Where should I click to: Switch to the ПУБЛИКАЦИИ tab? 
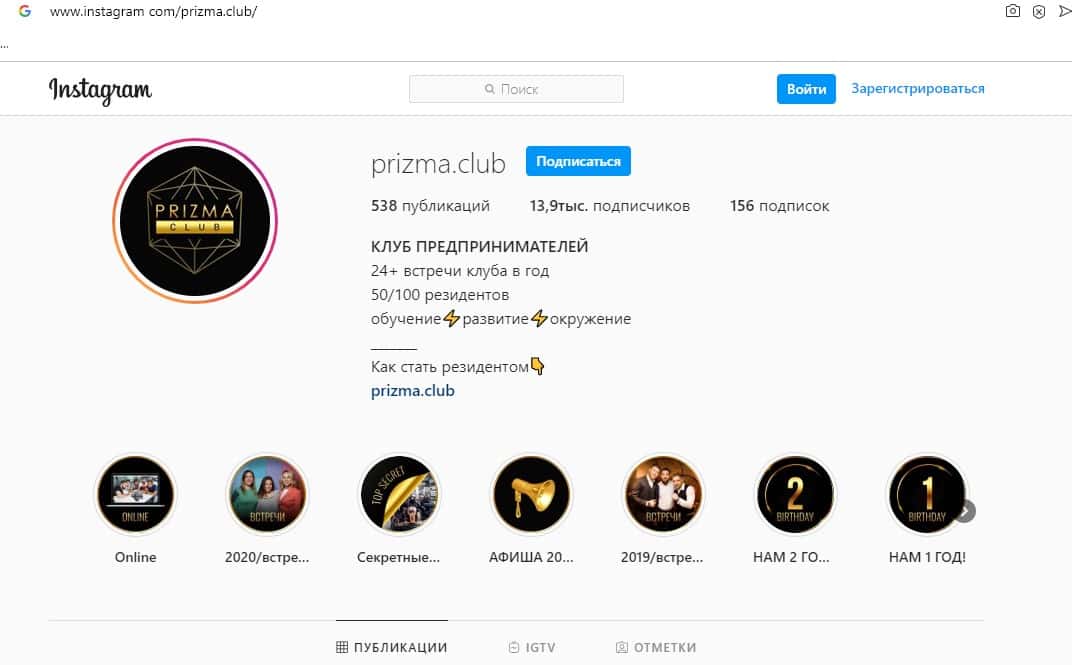392,647
